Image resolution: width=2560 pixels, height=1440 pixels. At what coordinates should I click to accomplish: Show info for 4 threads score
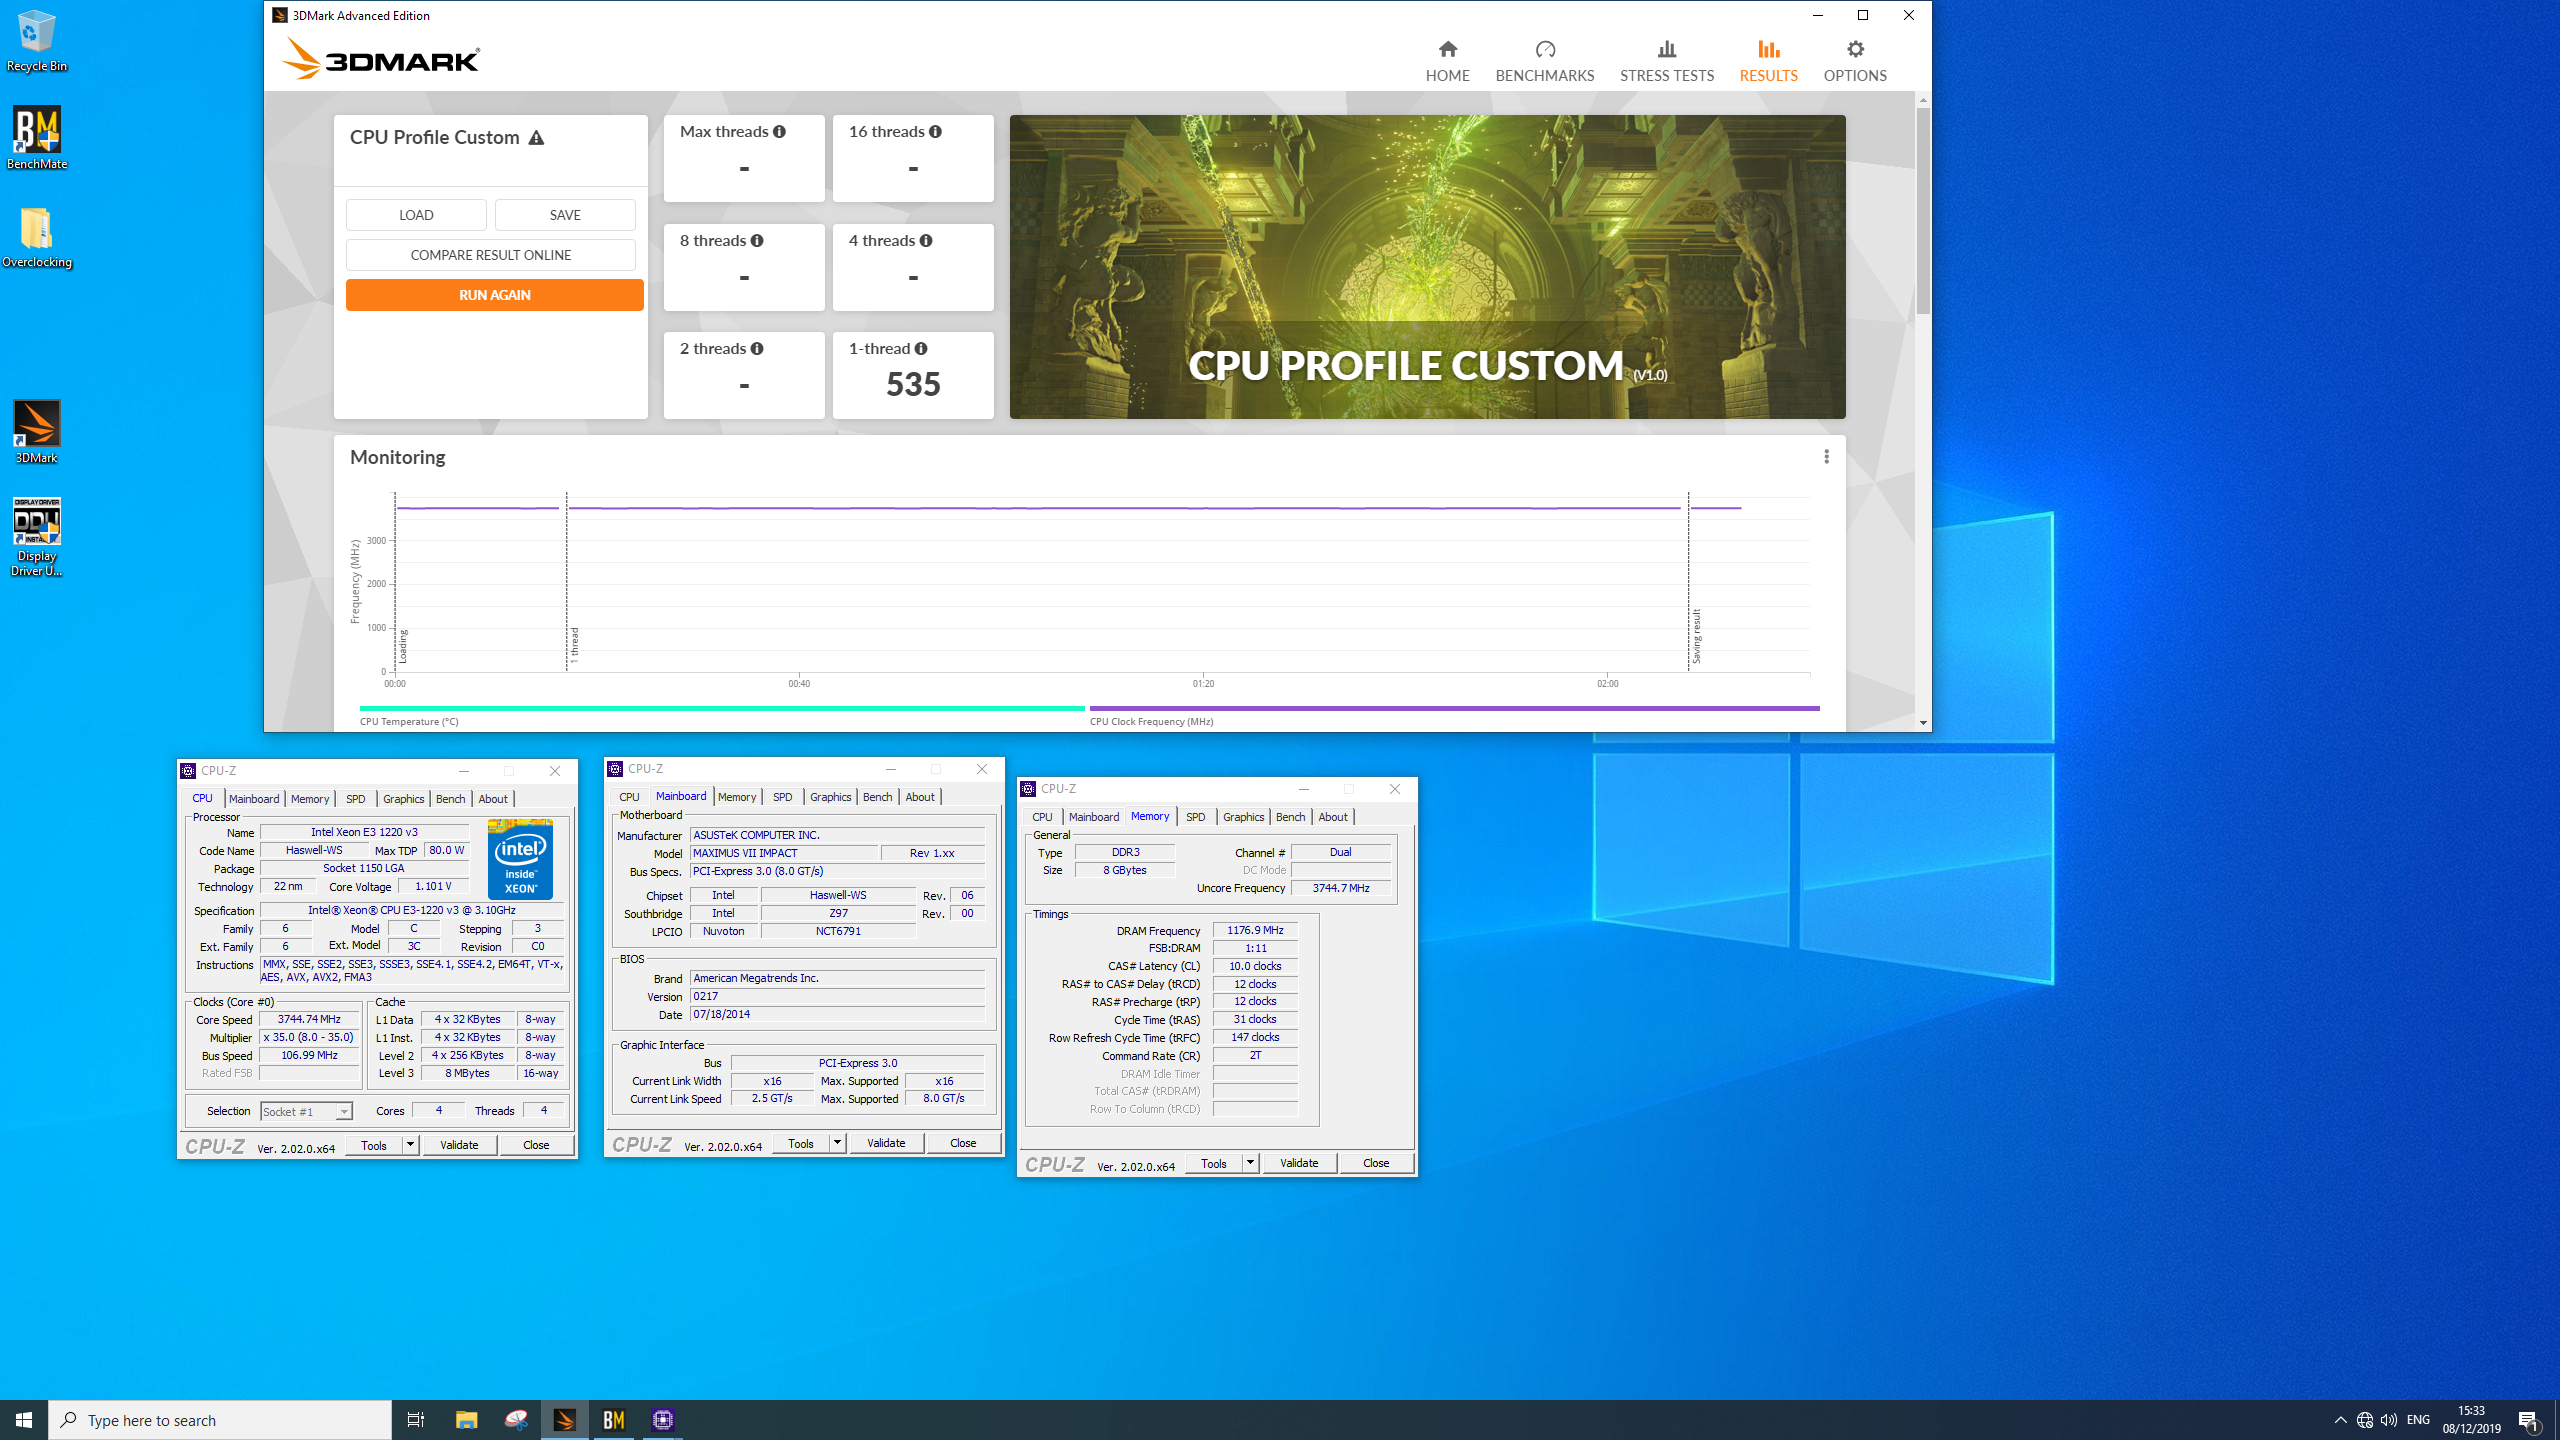[926, 241]
